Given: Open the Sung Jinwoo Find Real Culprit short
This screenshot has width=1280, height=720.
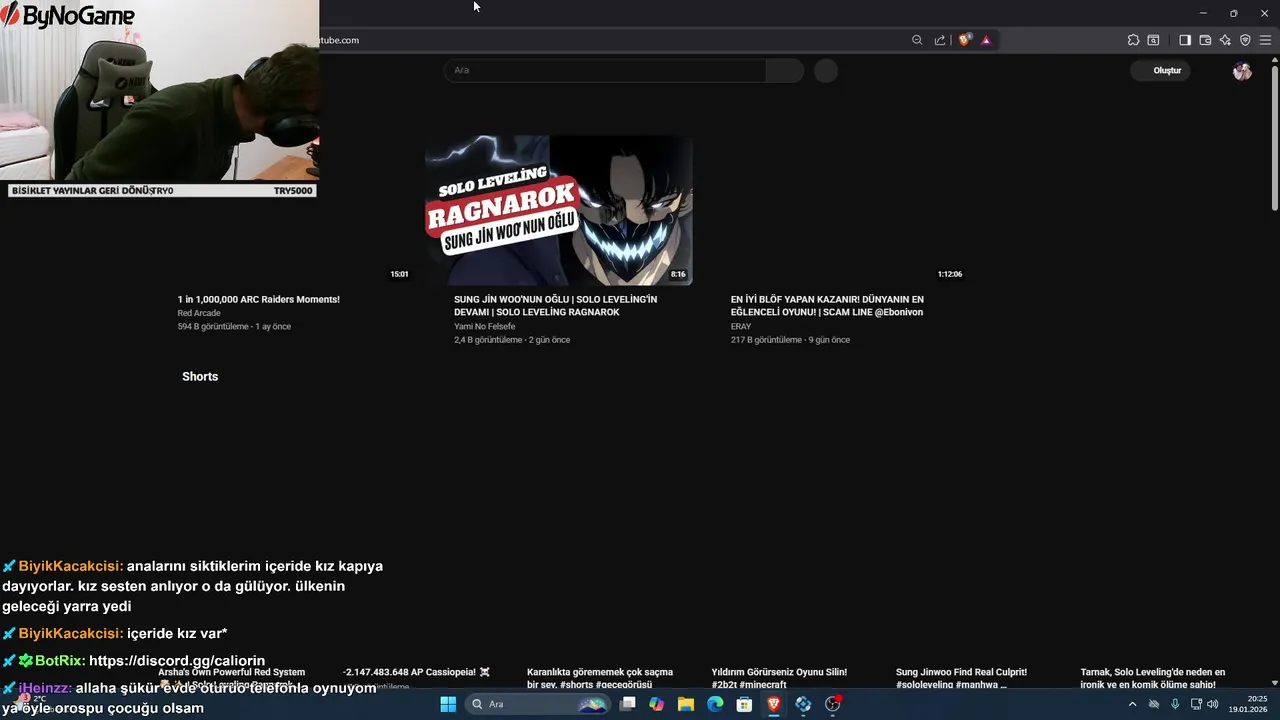Looking at the screenshot, I should tap(961, 678).
